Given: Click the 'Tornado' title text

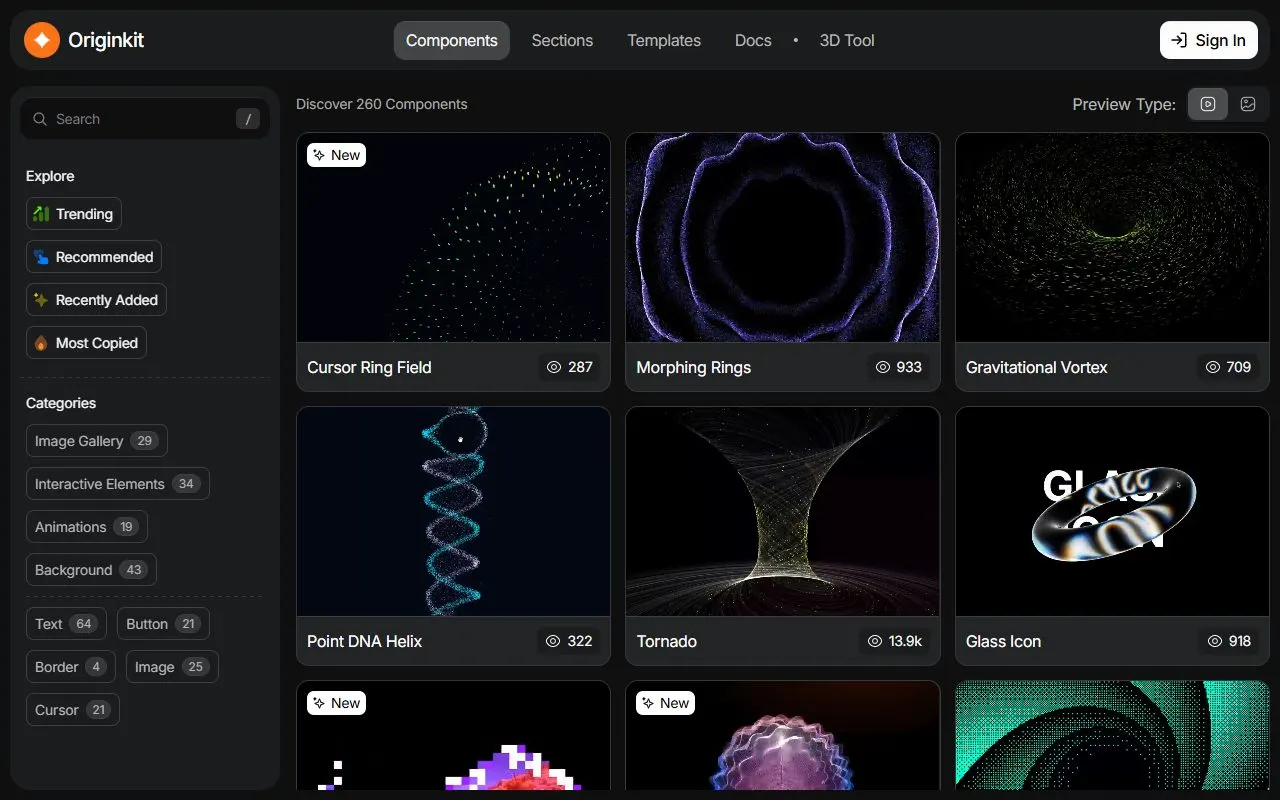Looking at the screenshot, I should pos(667,641).
